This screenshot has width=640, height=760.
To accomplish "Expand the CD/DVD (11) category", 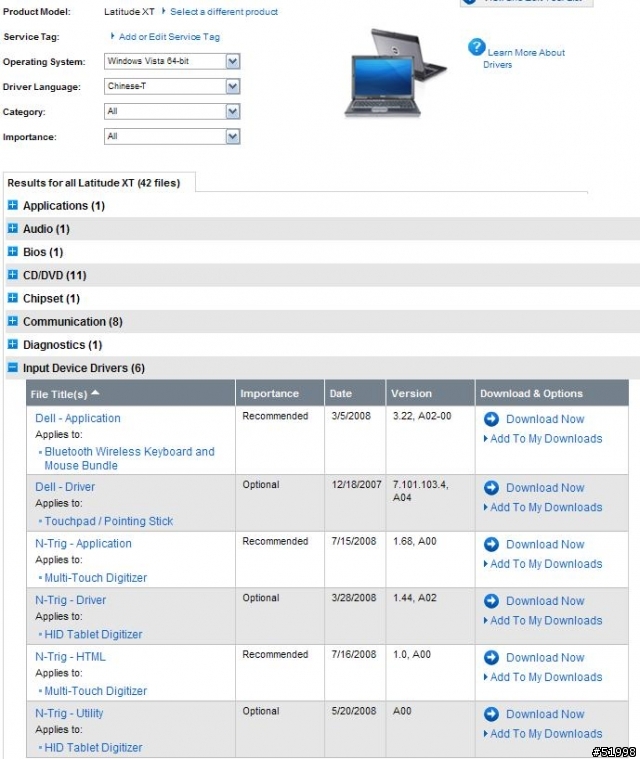I will point(13,275).
